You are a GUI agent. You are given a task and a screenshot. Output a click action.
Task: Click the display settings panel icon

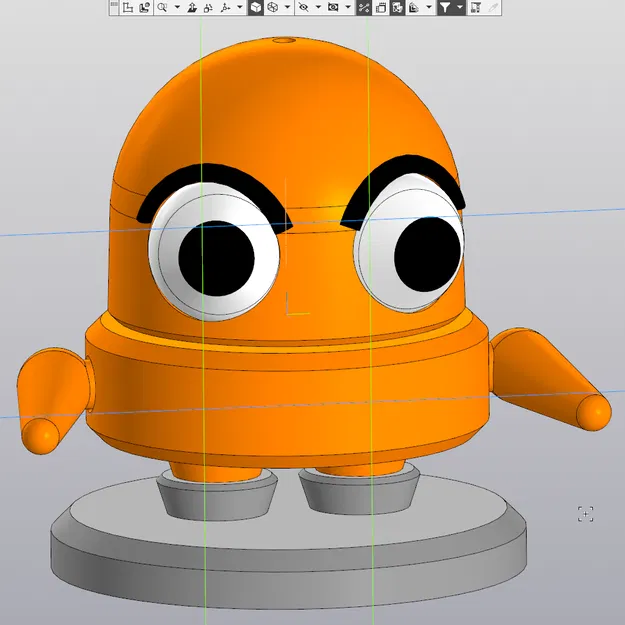point(476,7)
